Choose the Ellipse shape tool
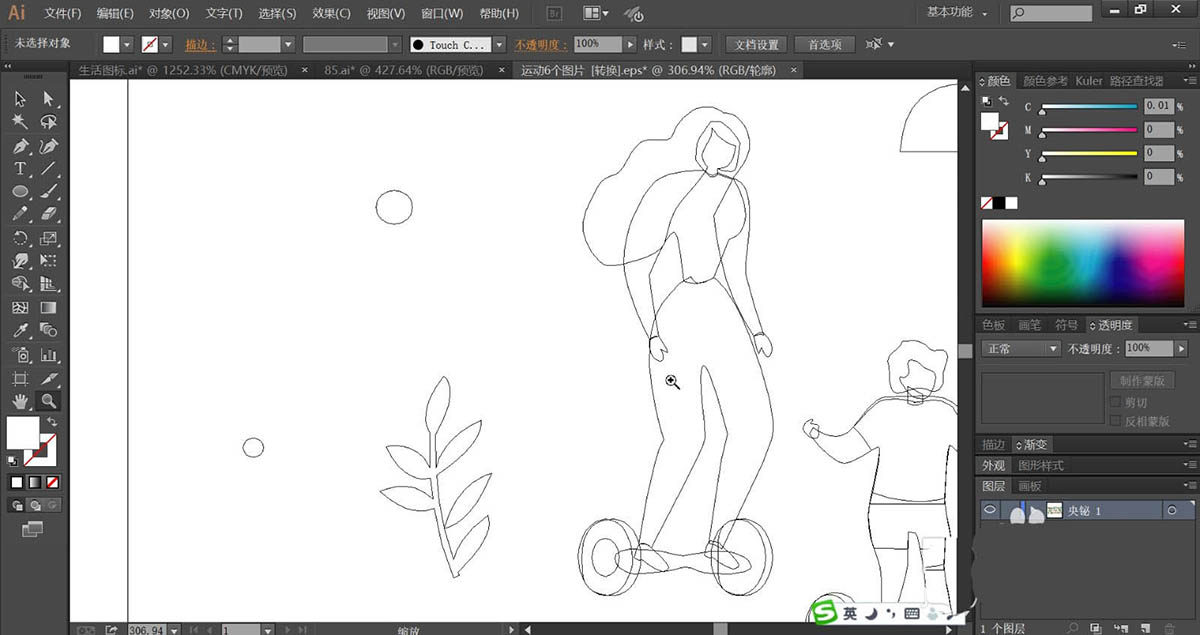The width and height of the screenshot is (1200, 635). coord(20,192)
